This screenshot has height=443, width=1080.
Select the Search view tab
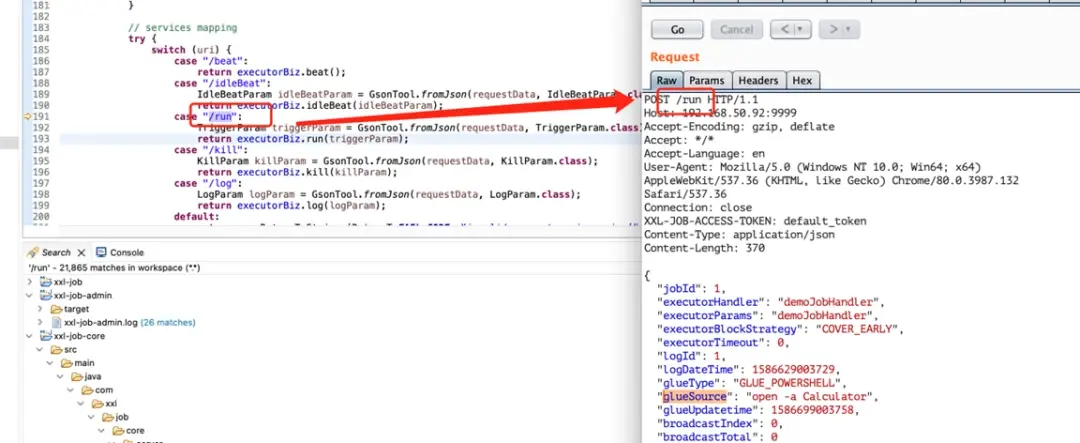tap(56, 252)
